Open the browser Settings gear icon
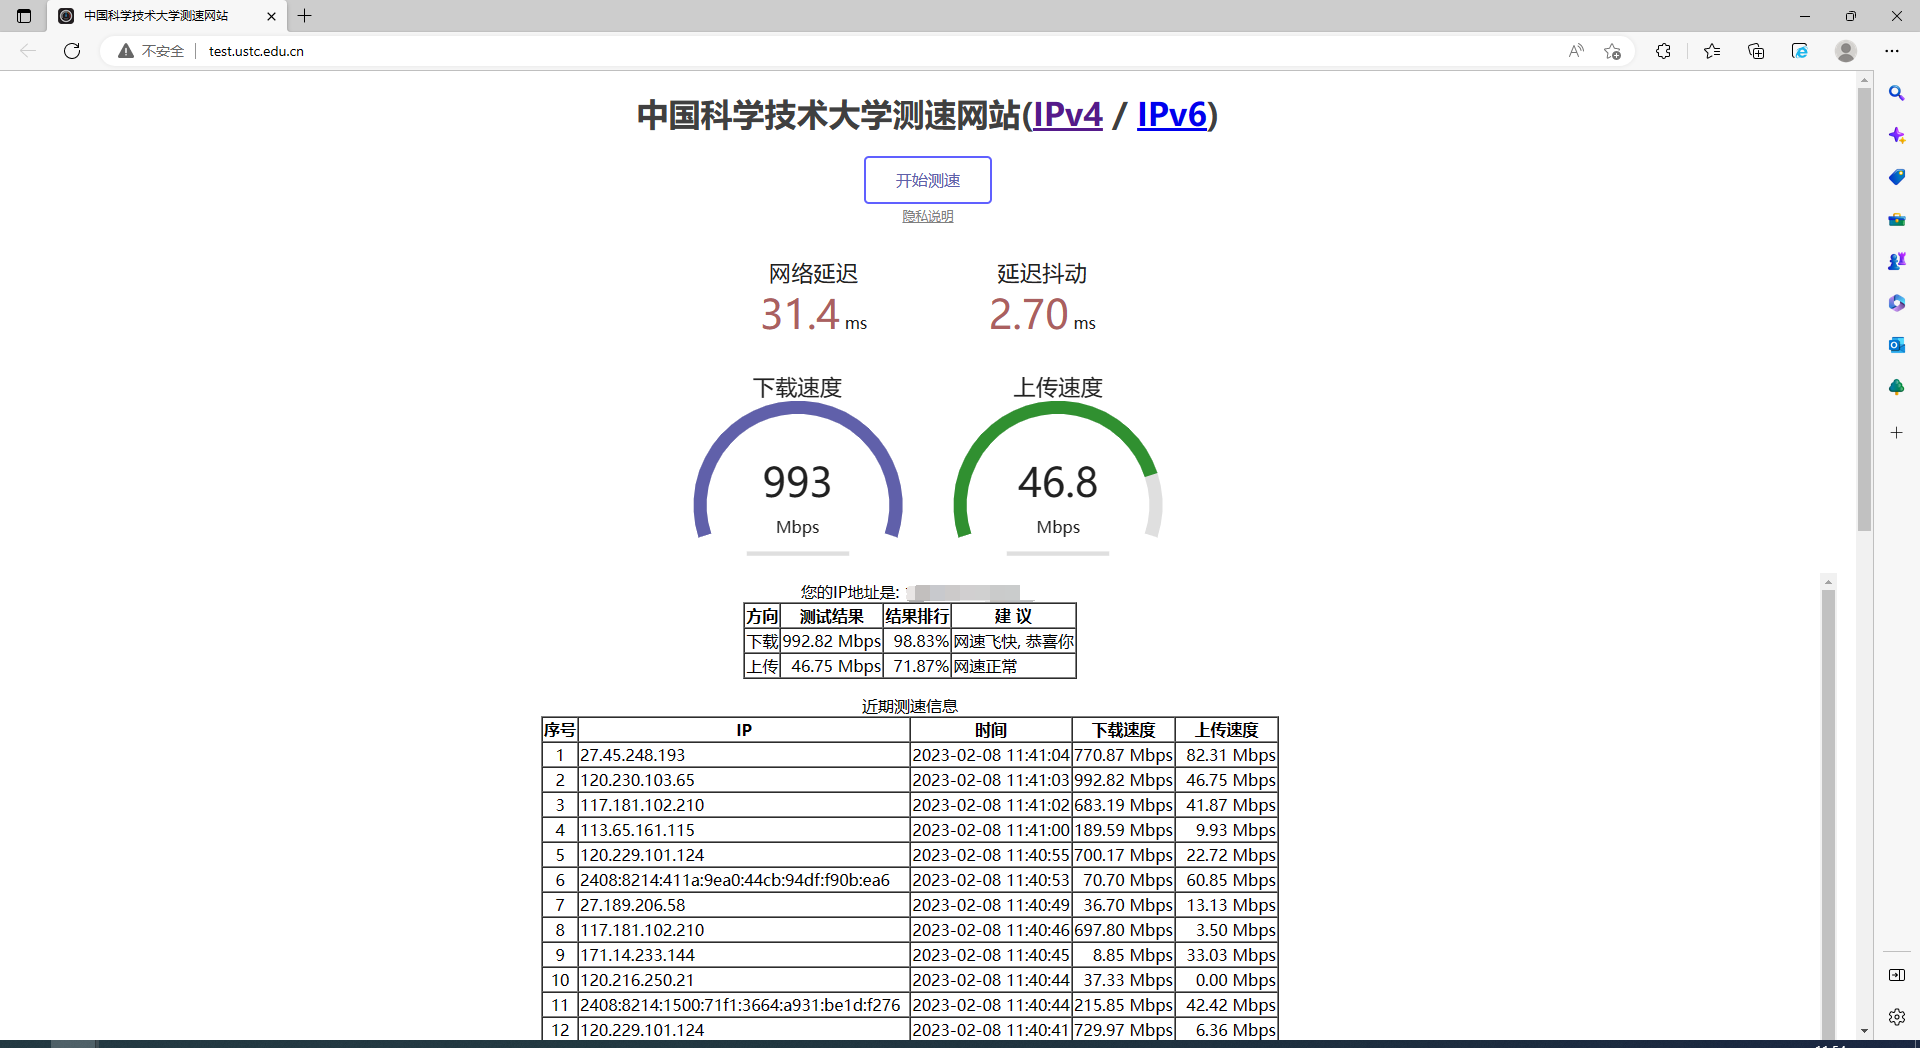 (x=1896, y=1017)
